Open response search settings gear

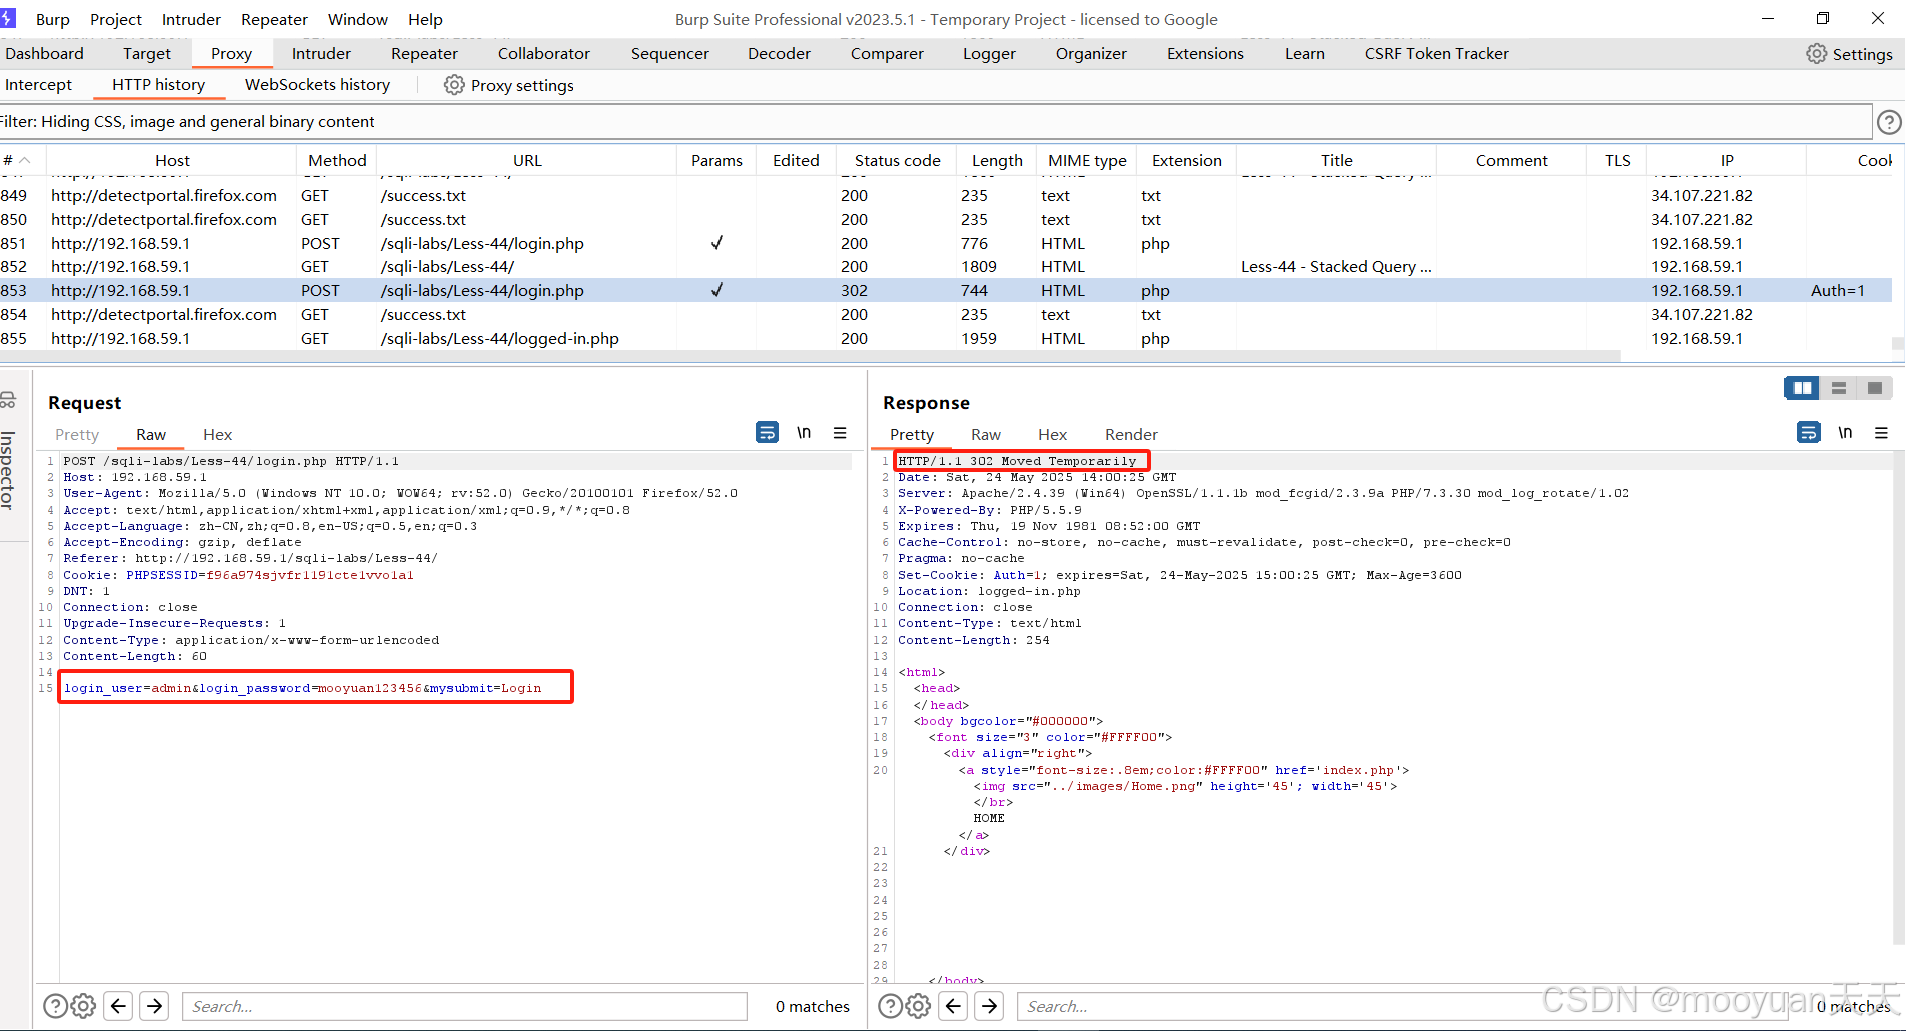[x=919, y=1006]
